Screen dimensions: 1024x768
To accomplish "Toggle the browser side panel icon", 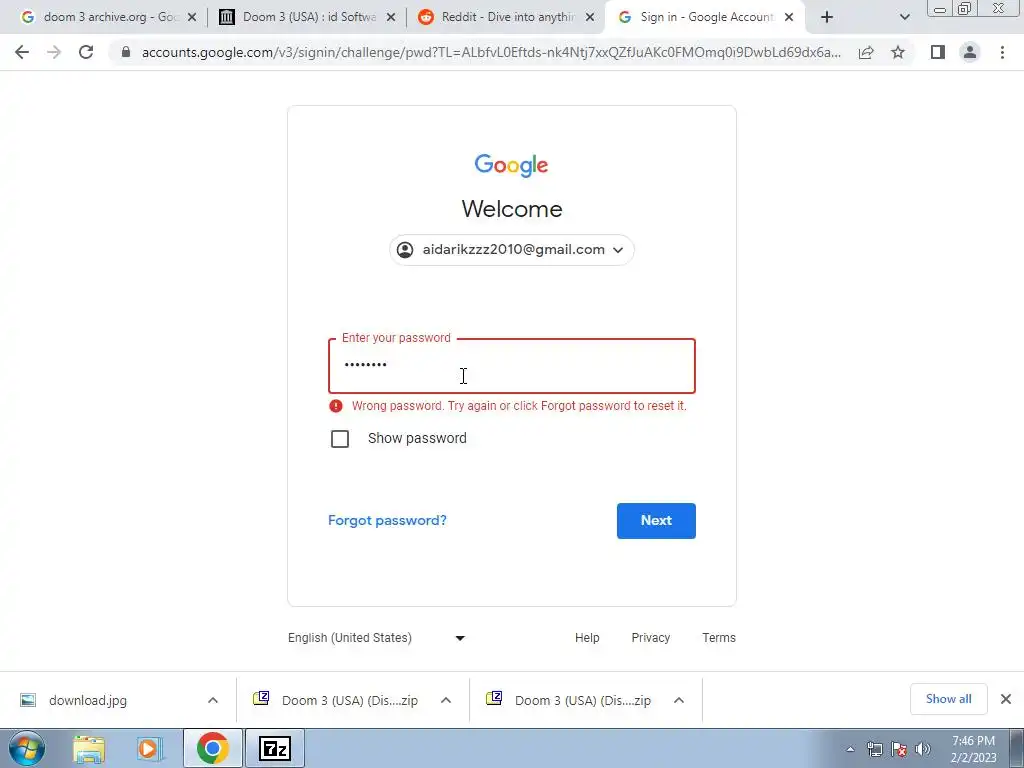I will click(938, 52).
